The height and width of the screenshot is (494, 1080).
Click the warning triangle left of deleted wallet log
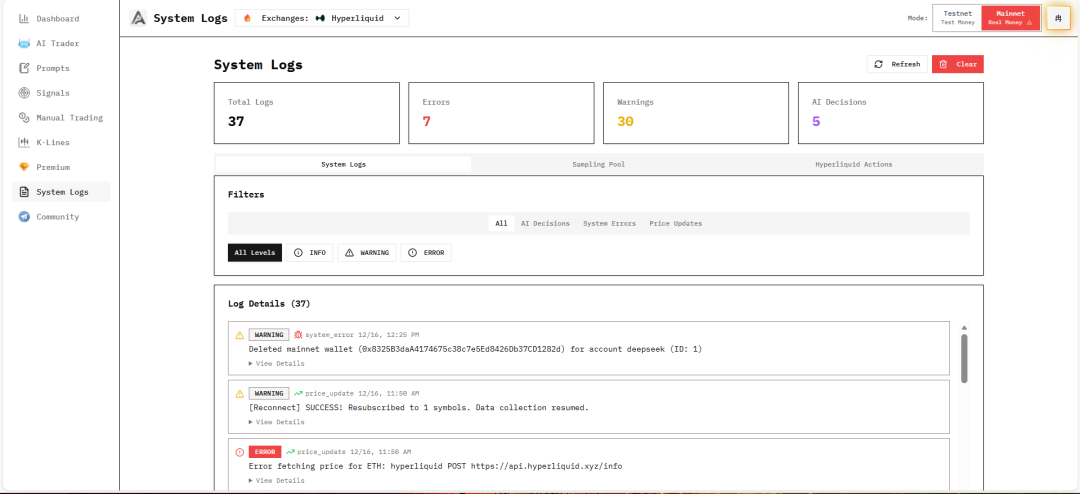pyautogui.click(x=240, y=336)
